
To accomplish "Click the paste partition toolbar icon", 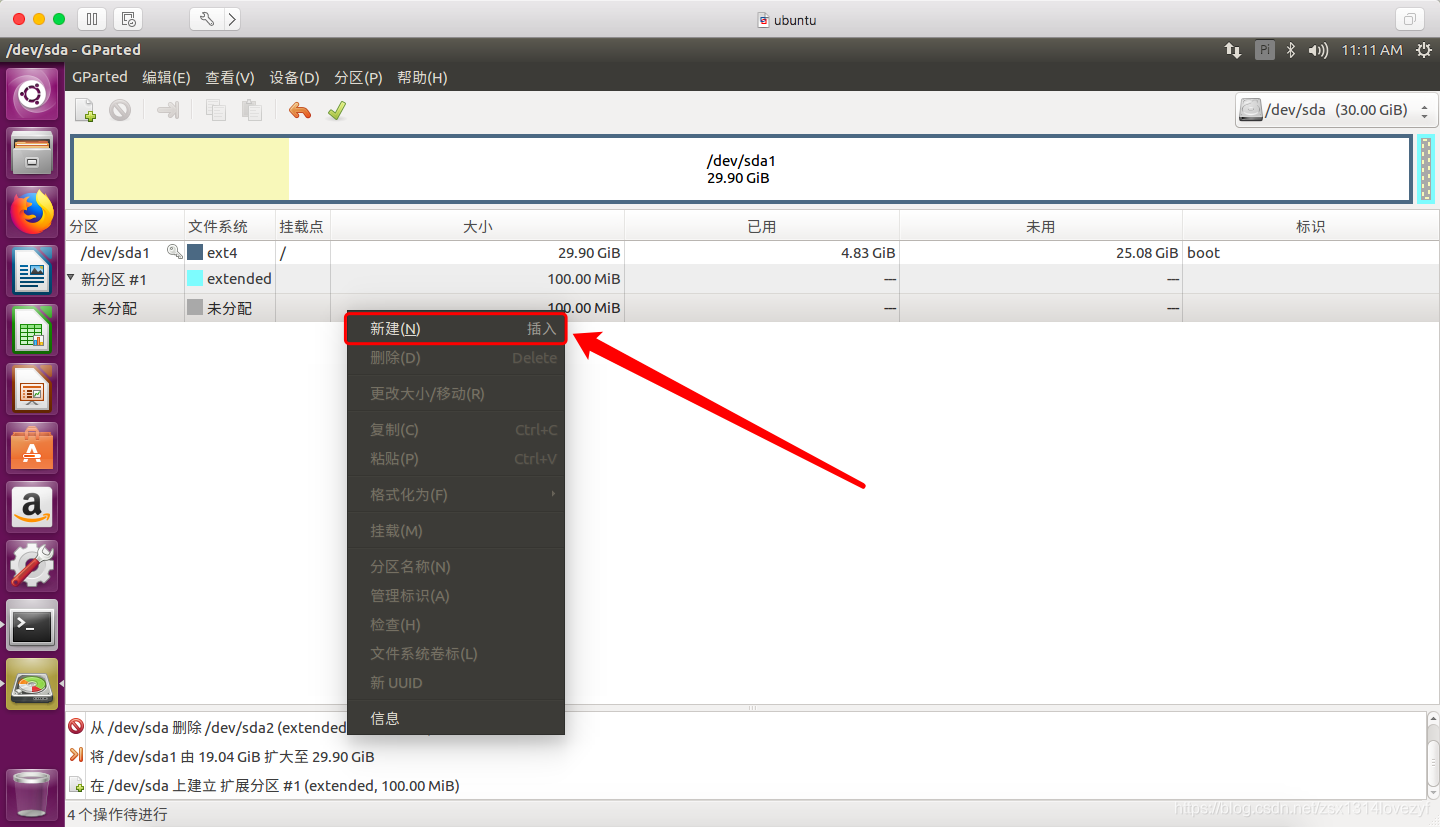I will (x=251, y=110).
